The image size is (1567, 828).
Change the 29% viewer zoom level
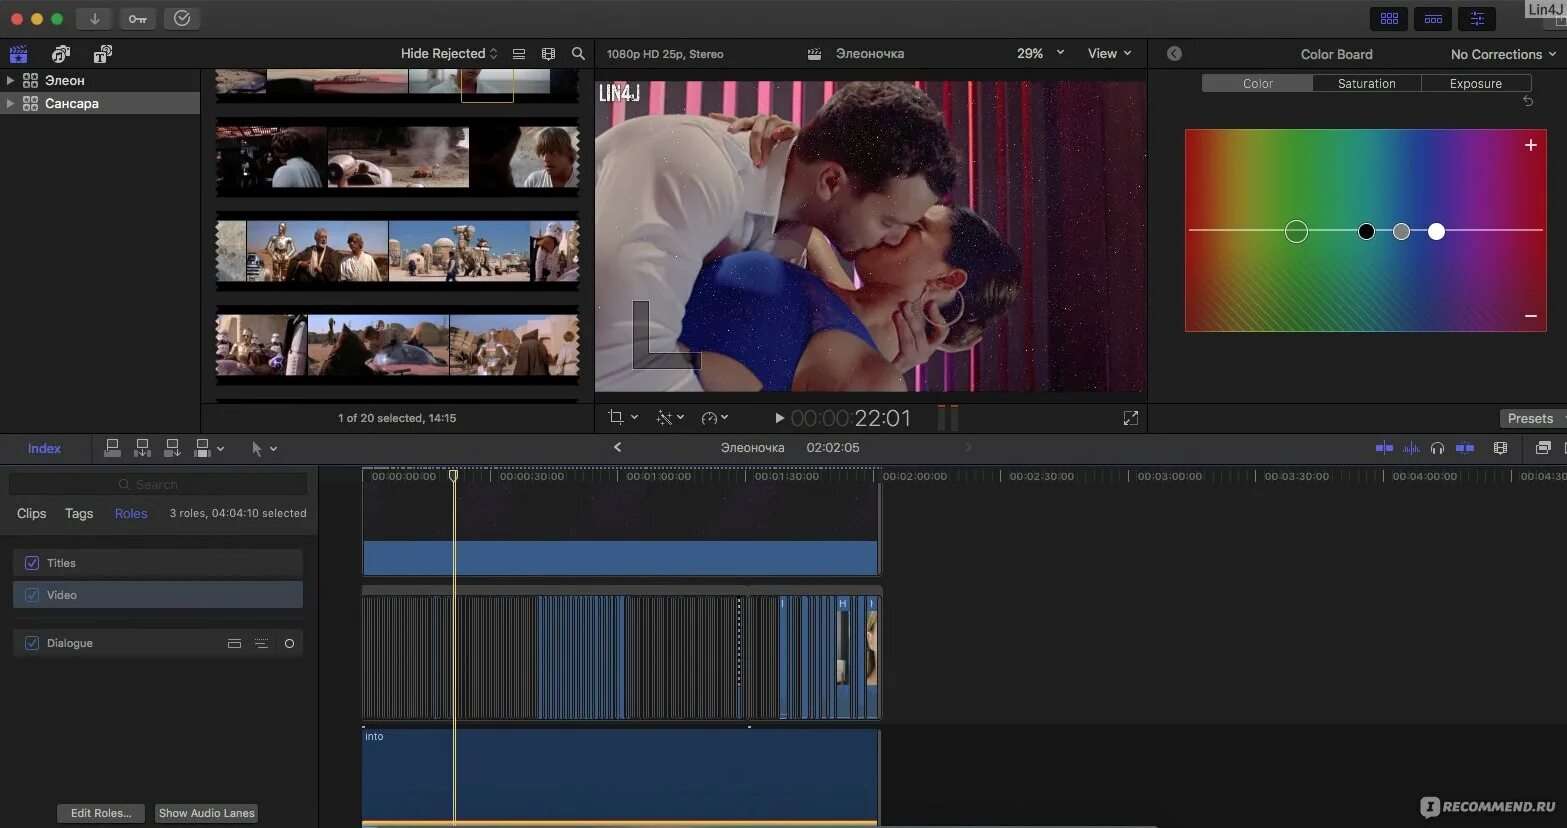1040,54
